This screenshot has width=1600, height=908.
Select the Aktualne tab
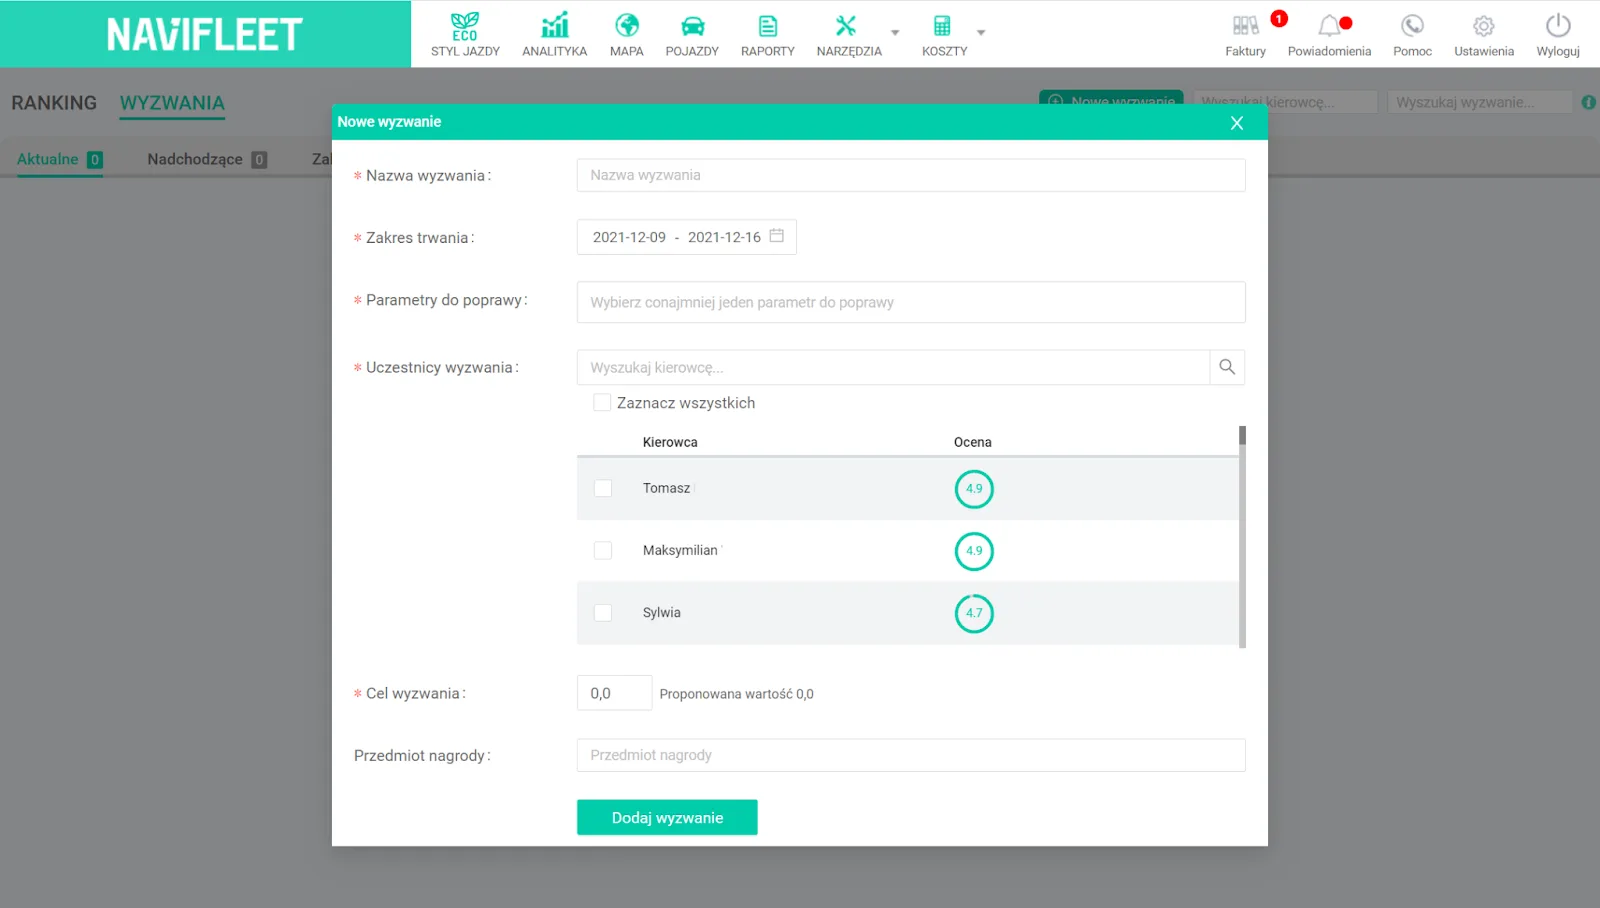click(x=60, y=159)
